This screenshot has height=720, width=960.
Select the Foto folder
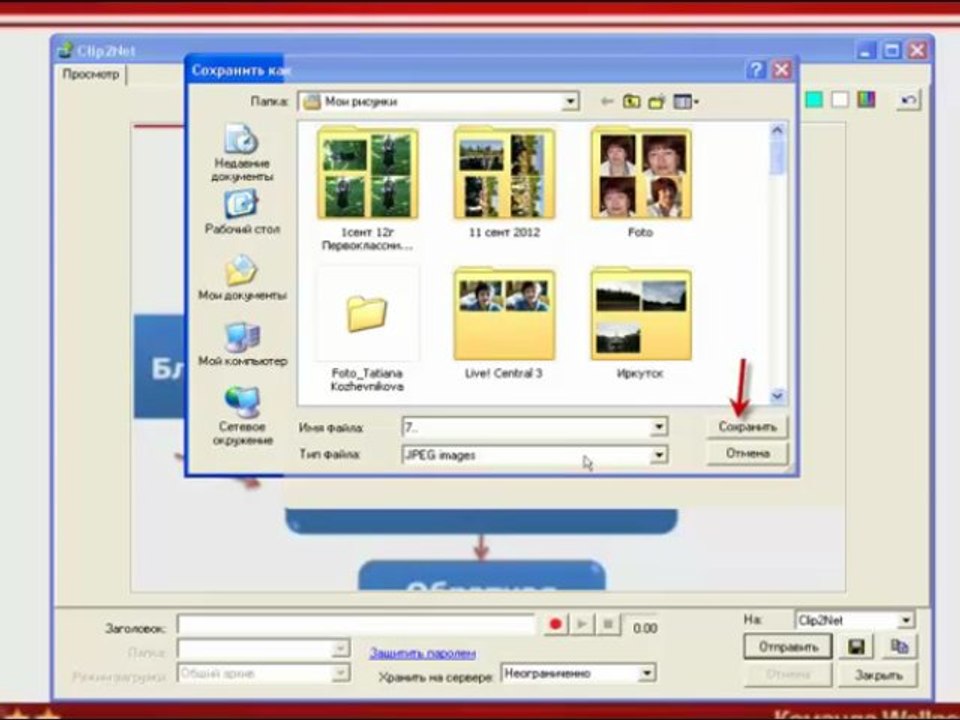click(x=640, y=182)
